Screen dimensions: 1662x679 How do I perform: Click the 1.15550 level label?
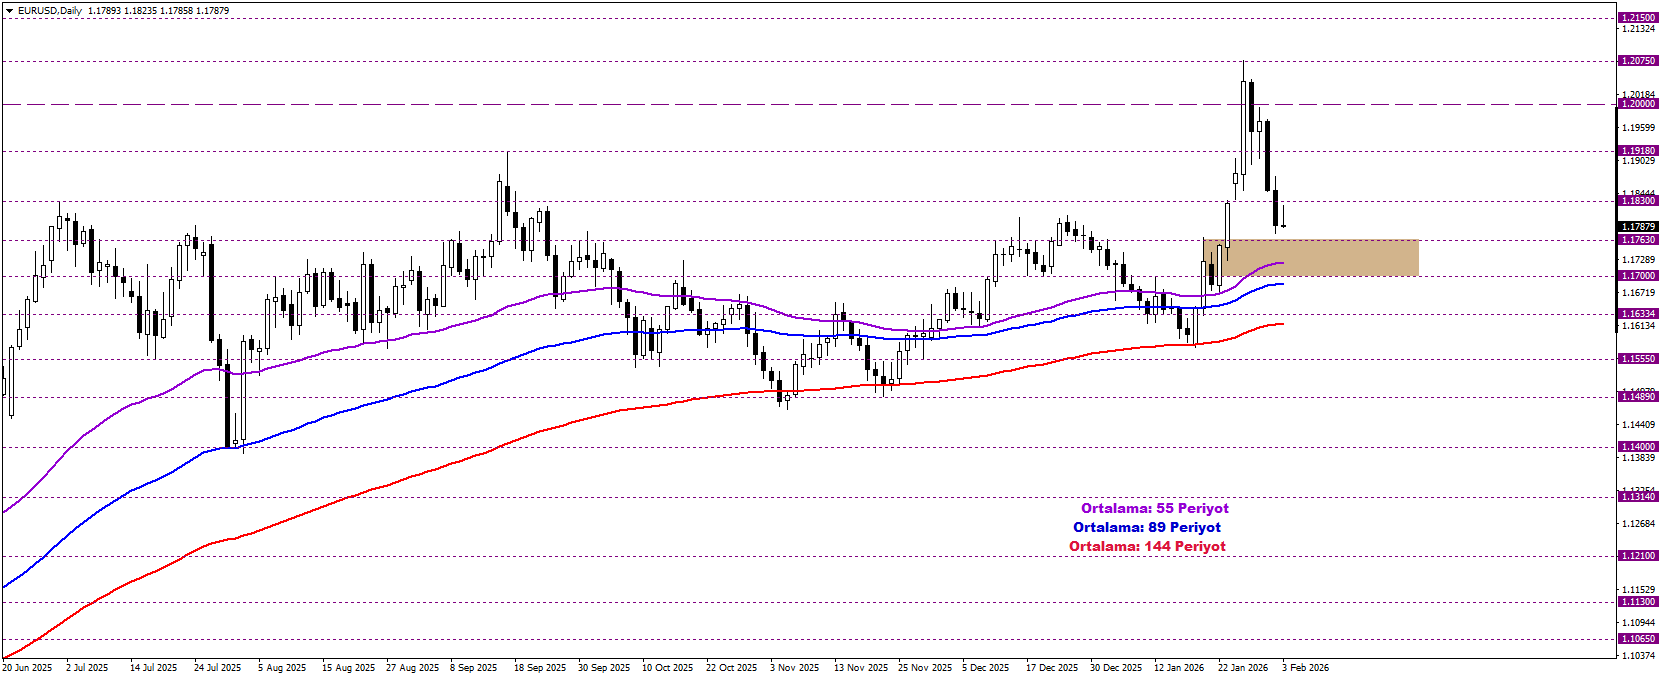(x=1638, y=359)
